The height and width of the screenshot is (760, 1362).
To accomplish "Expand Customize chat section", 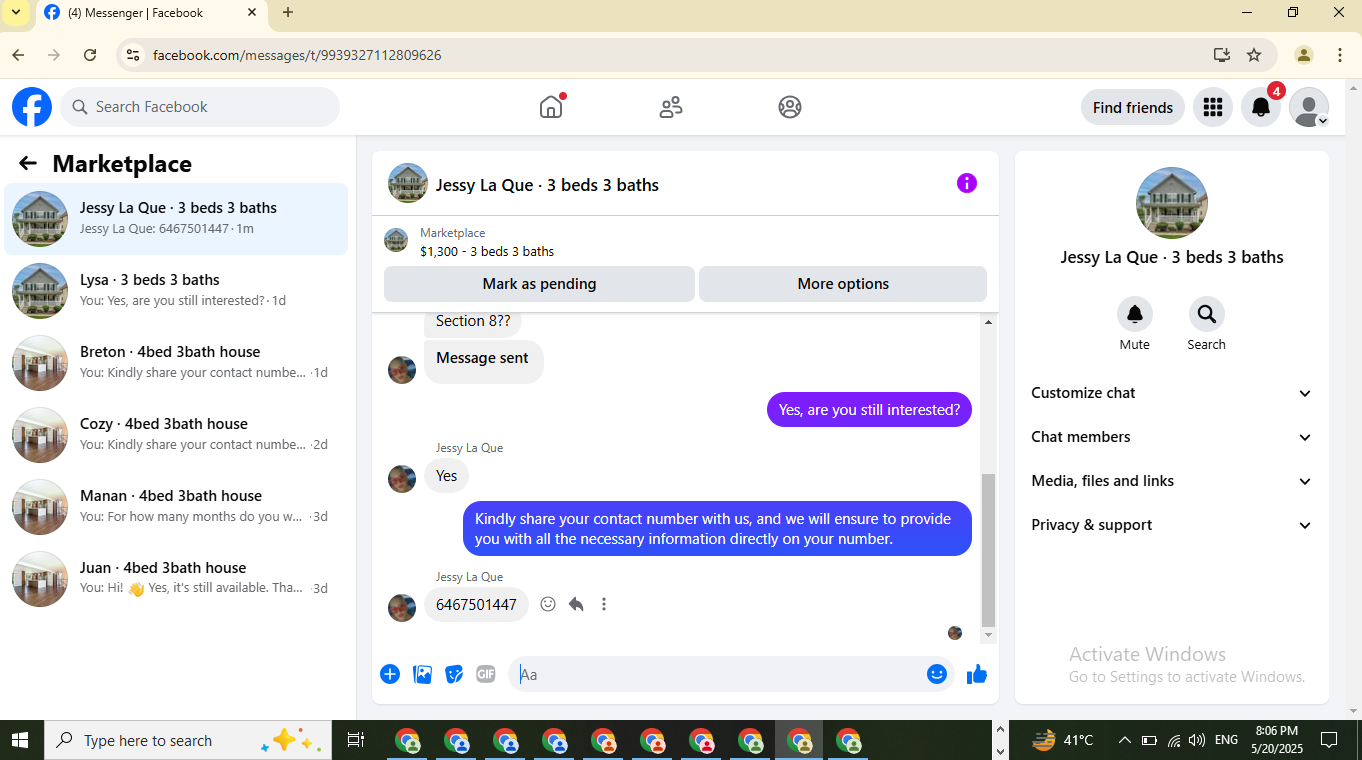I will tap(1172, 393).
